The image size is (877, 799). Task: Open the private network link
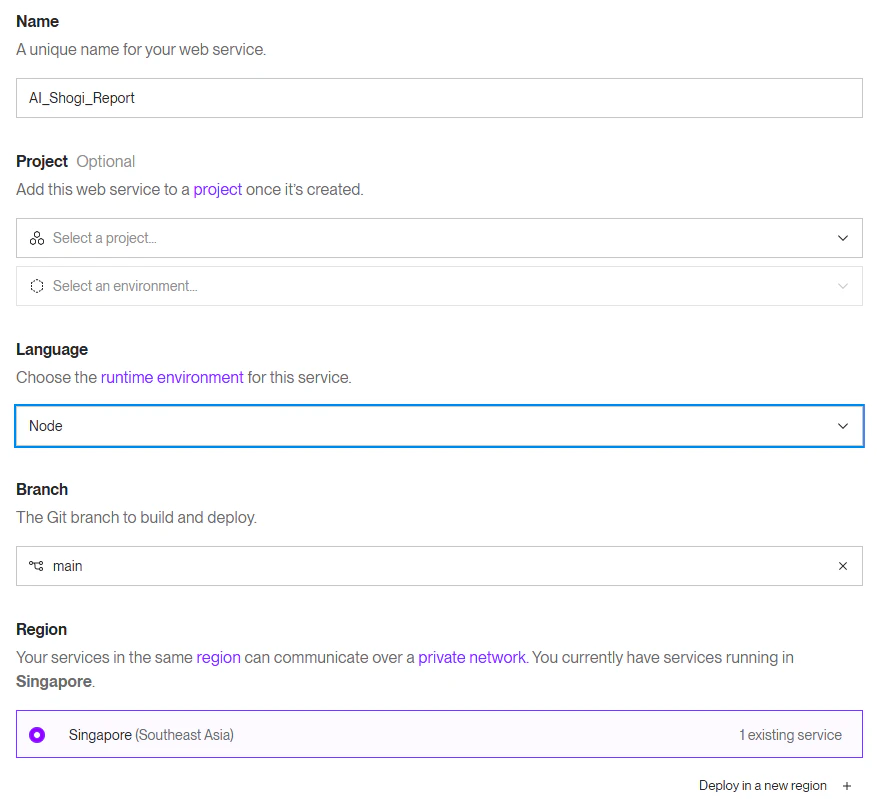pyautogui.click(x=471, y=657)
